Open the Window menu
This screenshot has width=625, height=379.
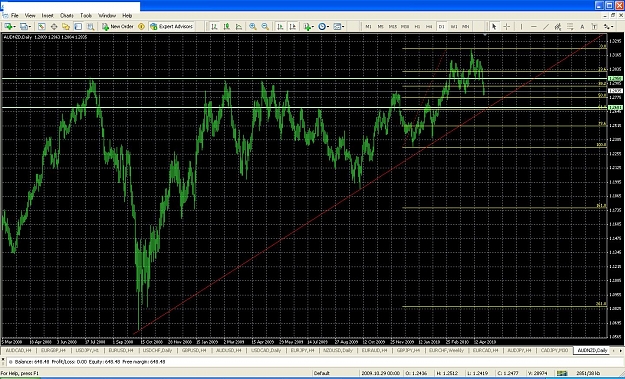tap(107, 16)
